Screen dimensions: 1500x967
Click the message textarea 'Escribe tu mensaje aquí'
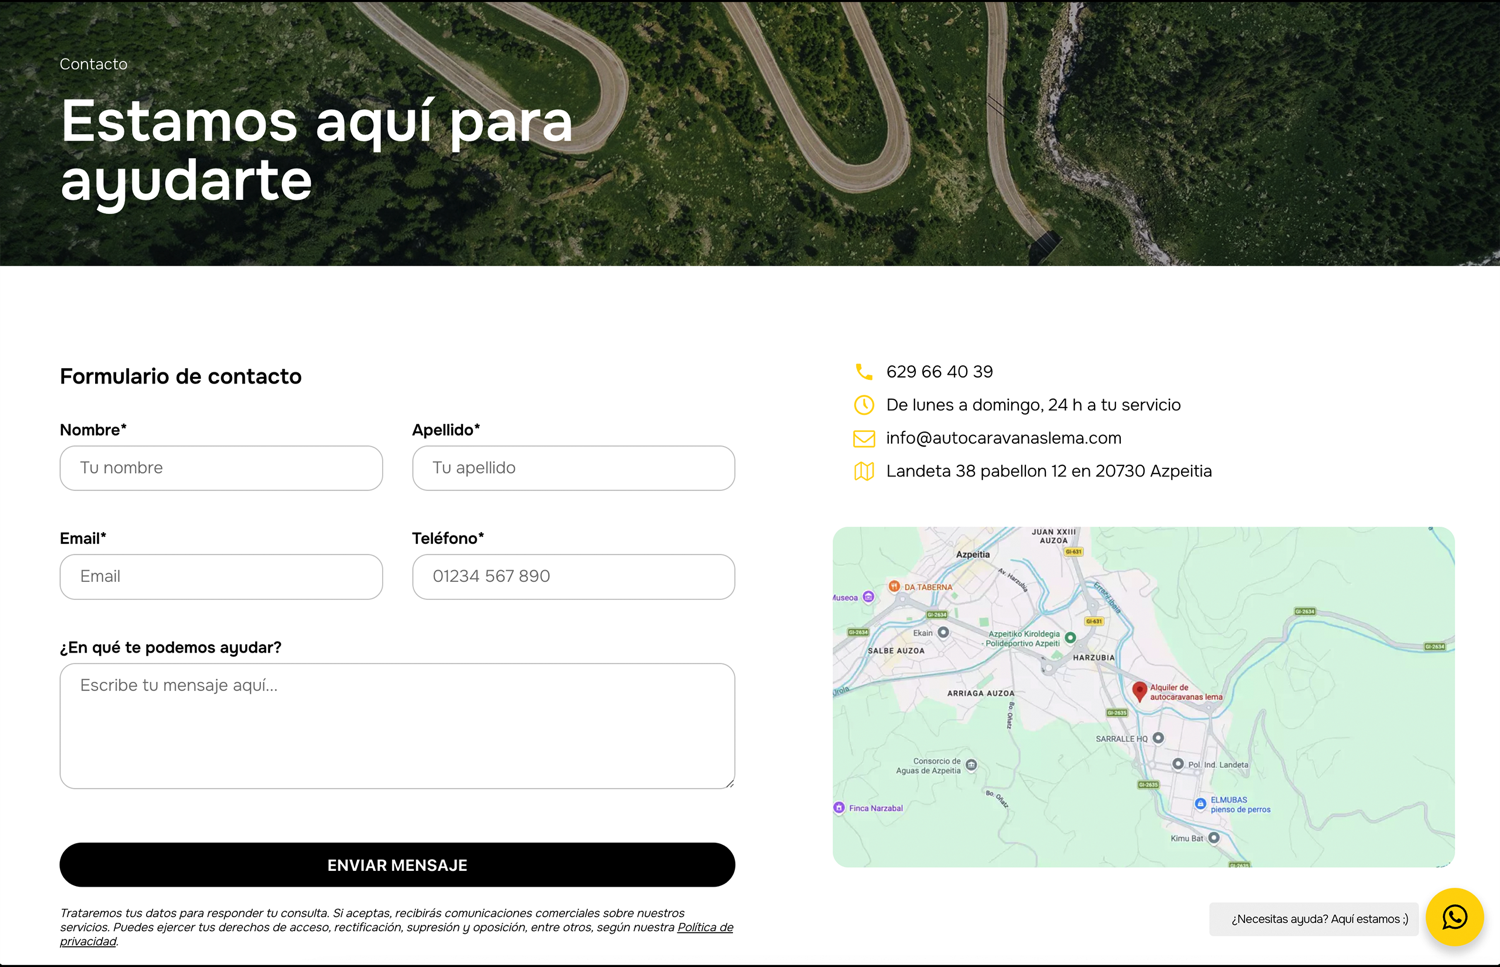pyautogui.click(x=397, y=726)
